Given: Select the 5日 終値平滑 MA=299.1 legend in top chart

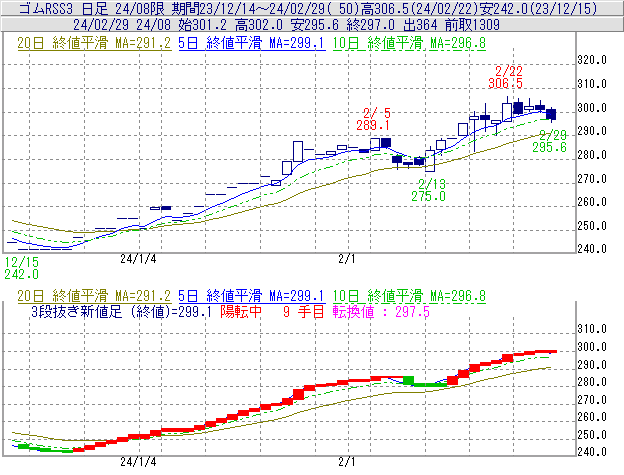Looking at the screenshot, I should [252, 43].
